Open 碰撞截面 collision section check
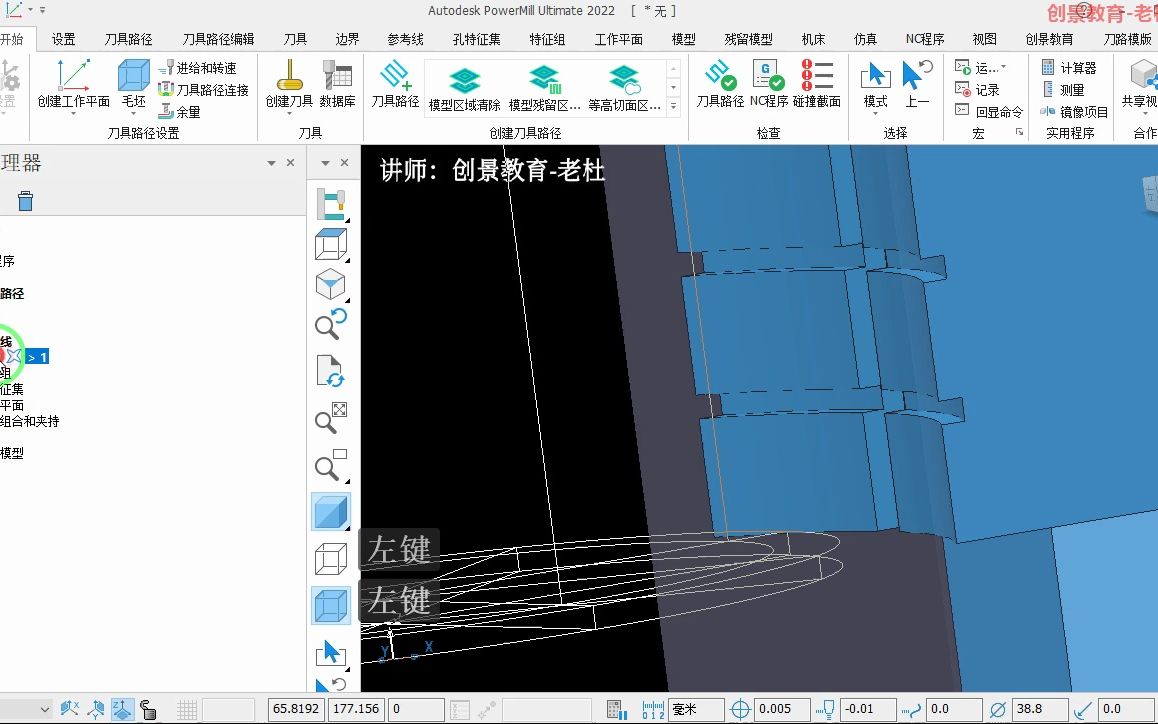Image resolution: width=1158 pixels, height=724 pixels. pyautogui.click(x=817, y=83)
